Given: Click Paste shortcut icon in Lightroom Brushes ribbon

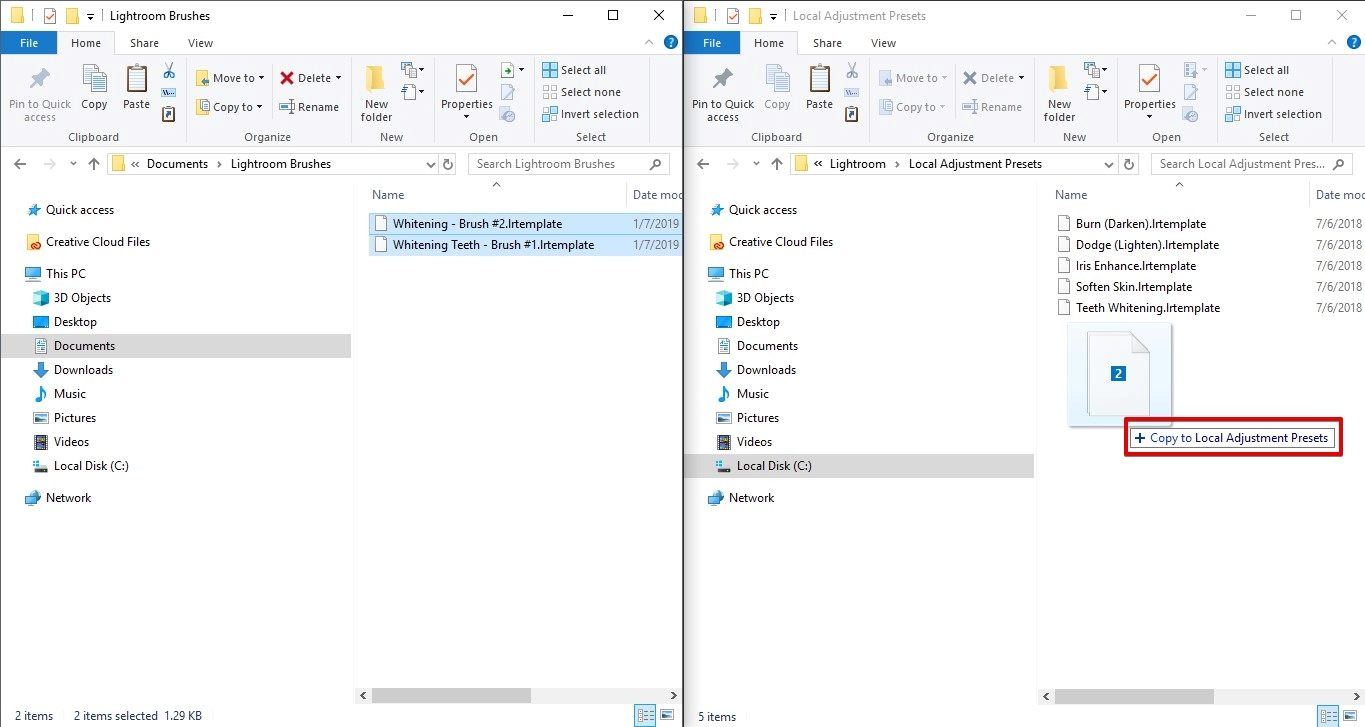Looking at the screenshot, I should (169, 114).
